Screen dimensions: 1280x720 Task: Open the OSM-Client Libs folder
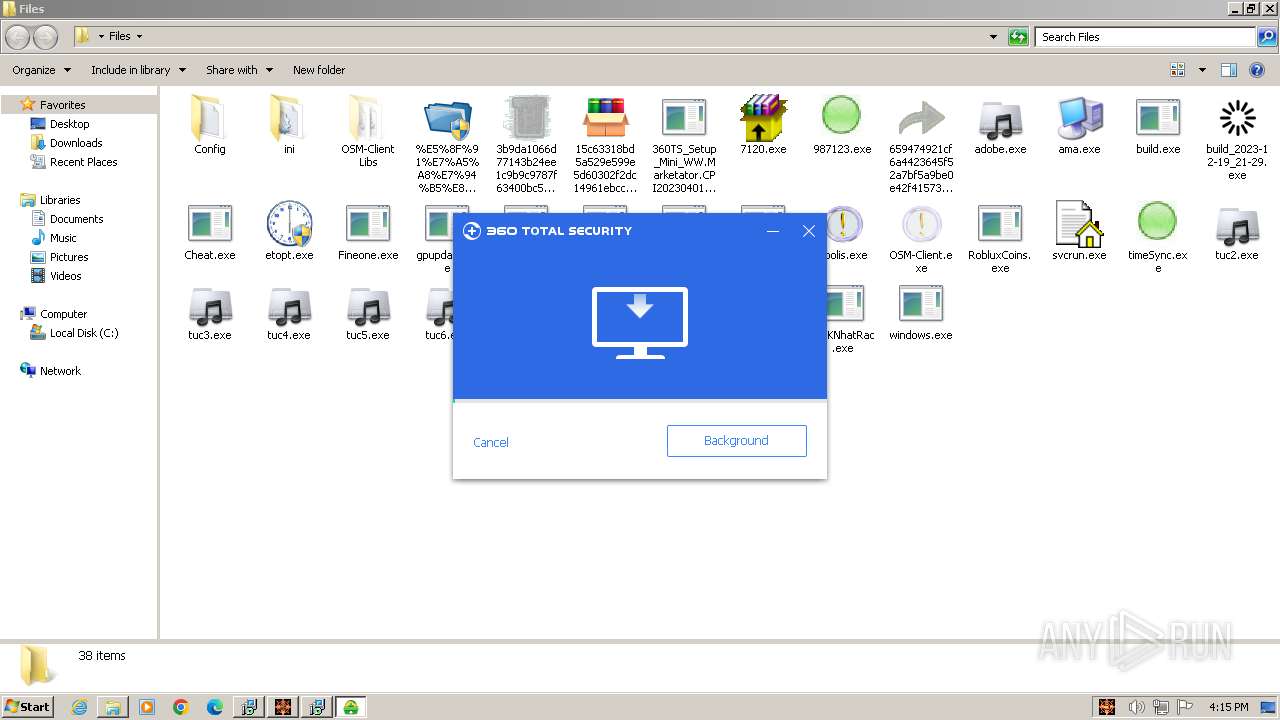pos(368,132)
